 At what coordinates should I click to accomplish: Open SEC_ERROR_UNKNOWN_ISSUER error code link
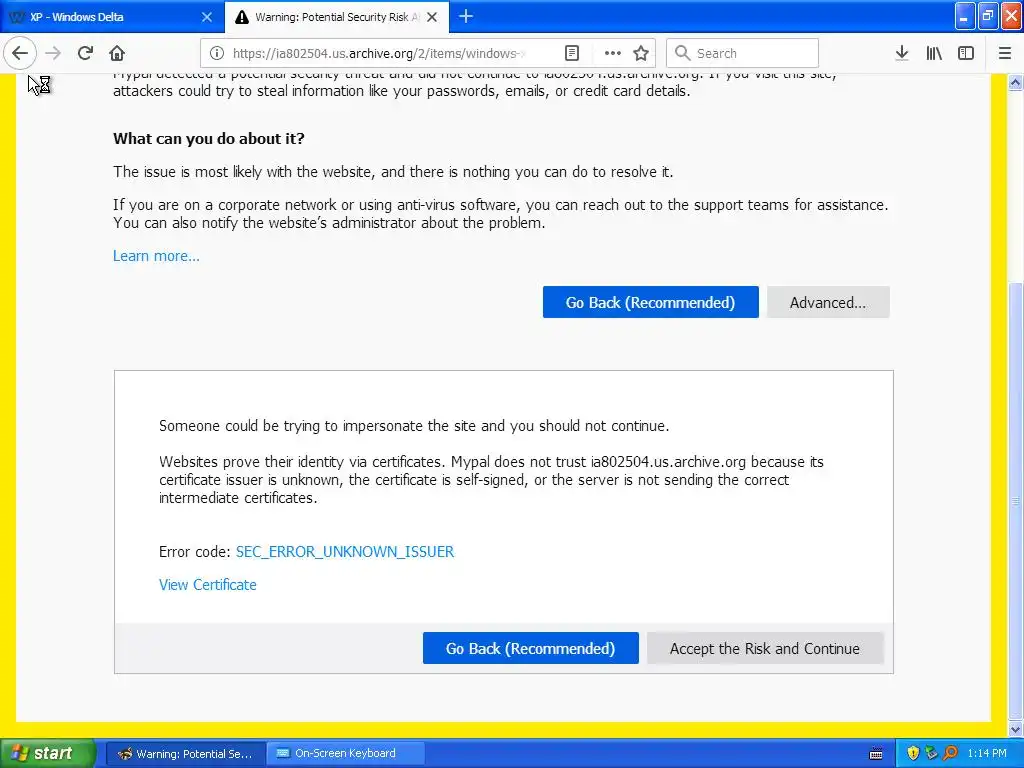coord(345,552)
